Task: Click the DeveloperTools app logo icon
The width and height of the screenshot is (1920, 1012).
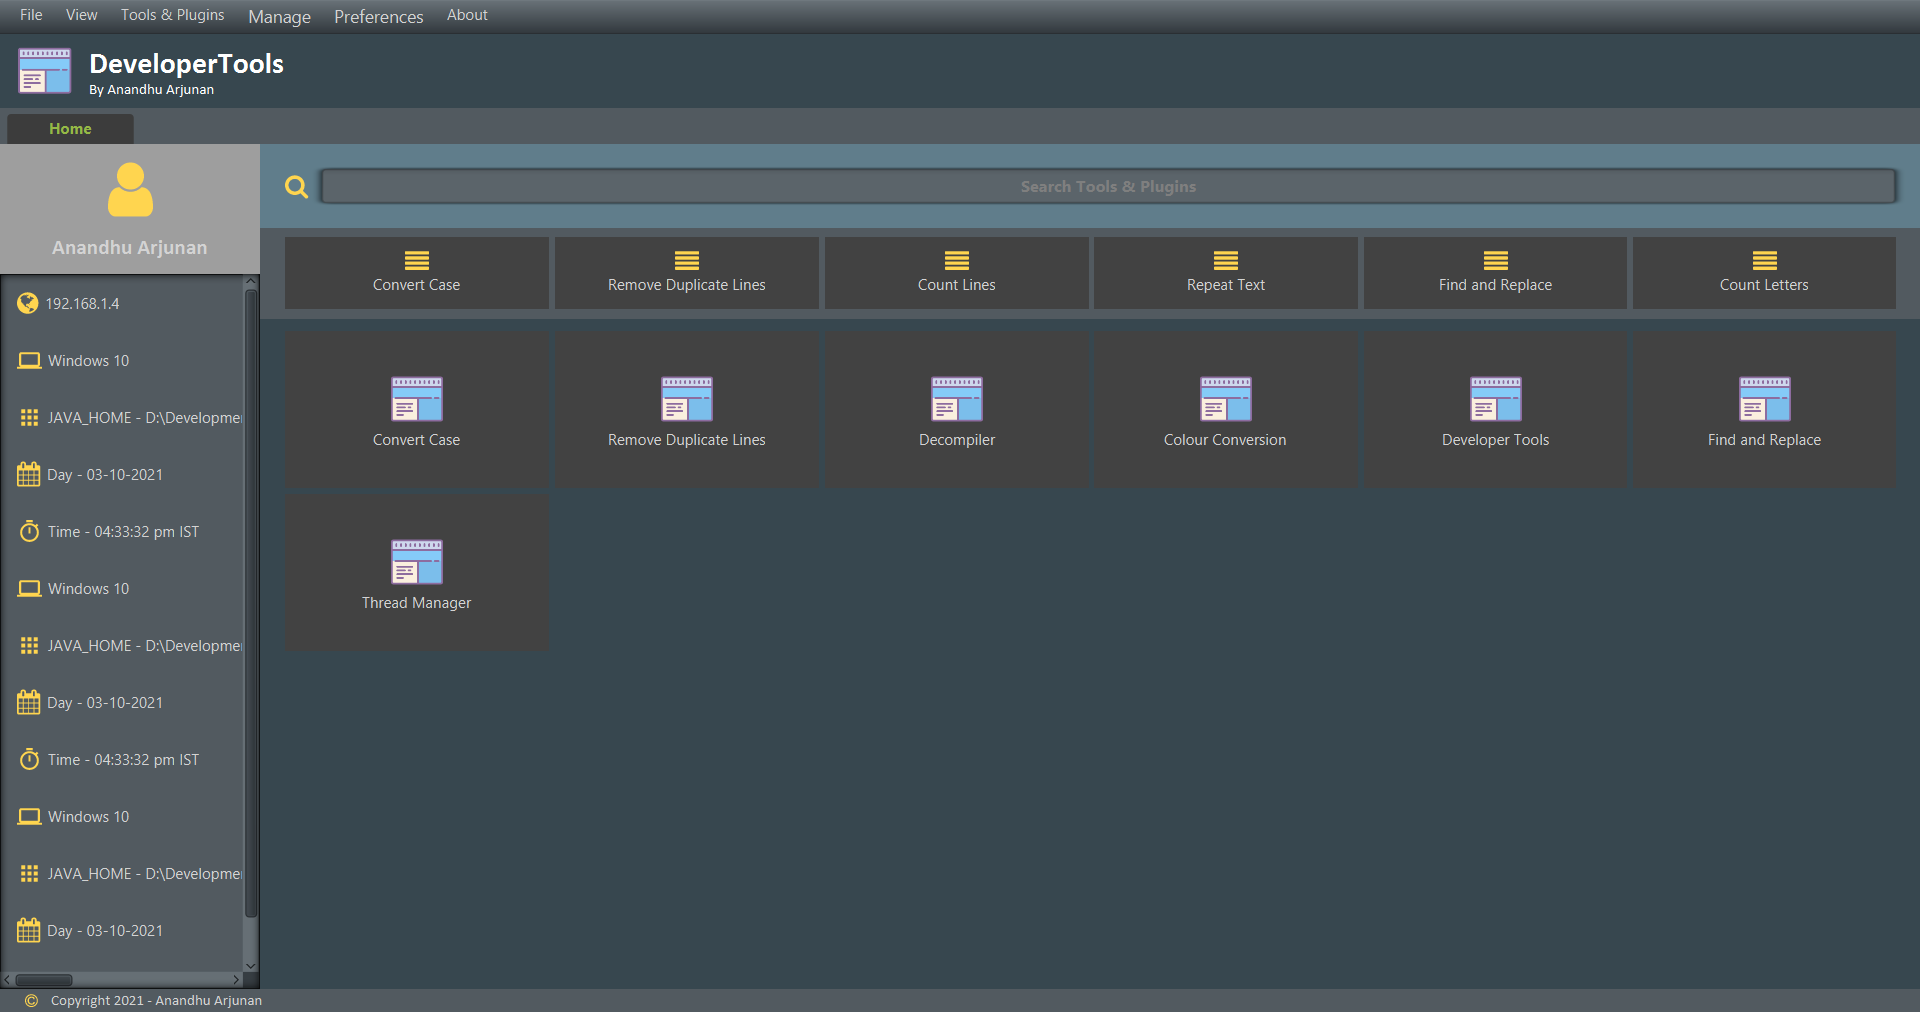Action: (44, 71)
